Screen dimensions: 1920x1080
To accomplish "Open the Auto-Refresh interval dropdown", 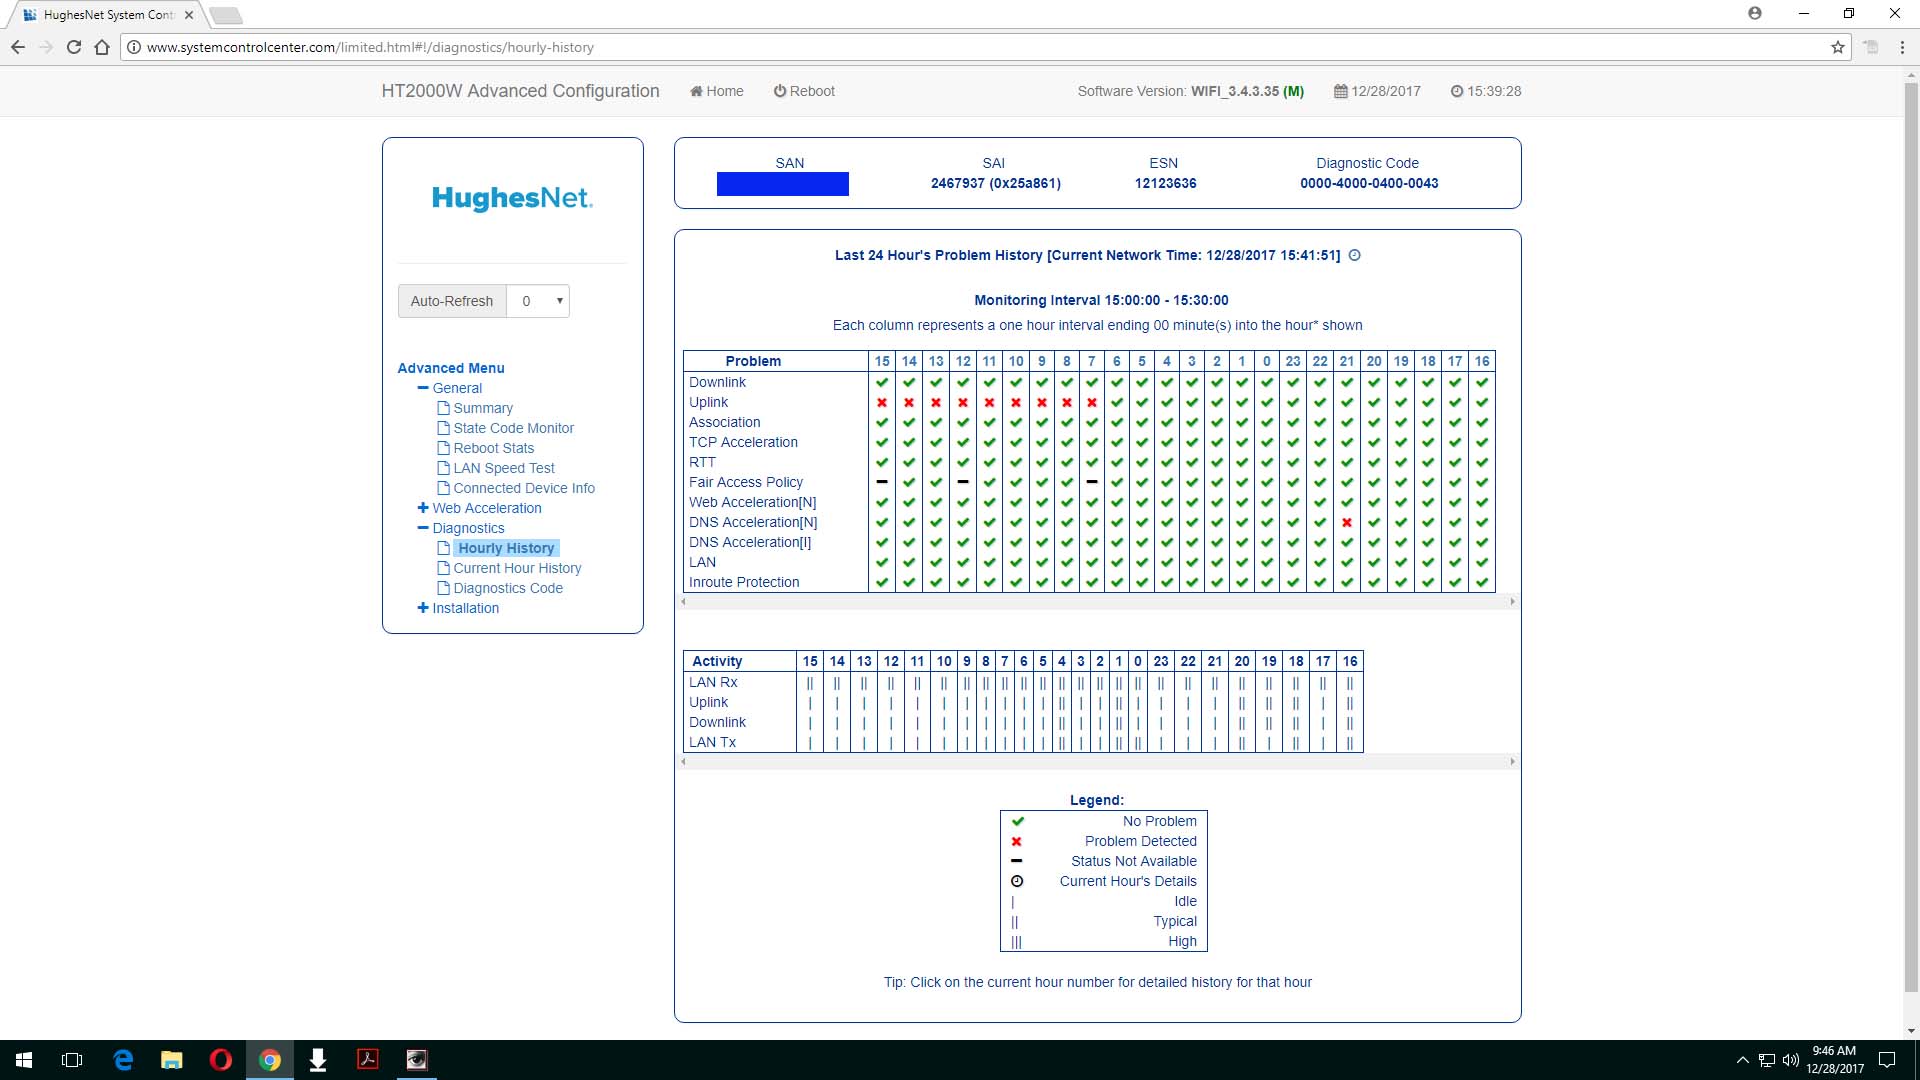I will click(538, 301).
